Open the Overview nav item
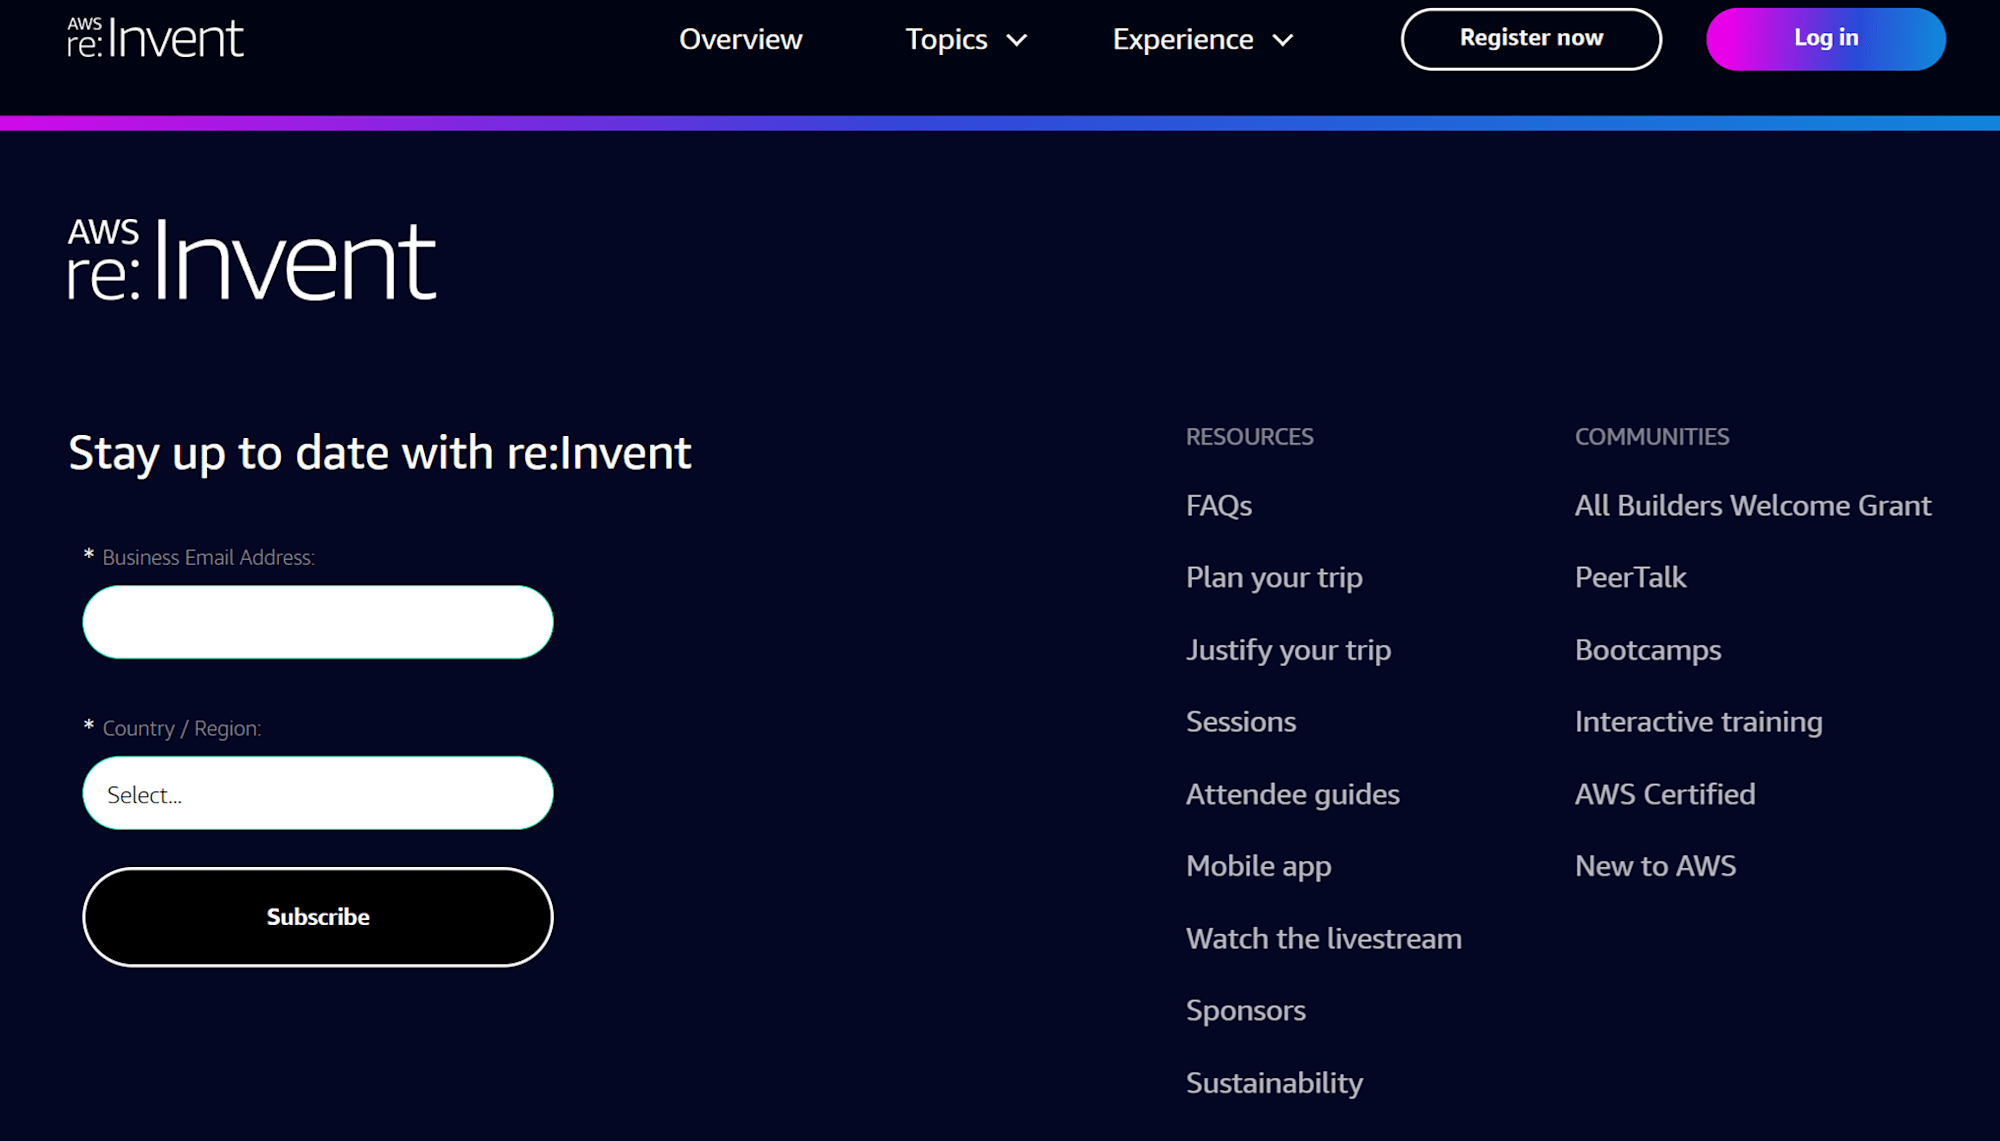Viewport: 2000px width, 1141px height. (740, 39)
